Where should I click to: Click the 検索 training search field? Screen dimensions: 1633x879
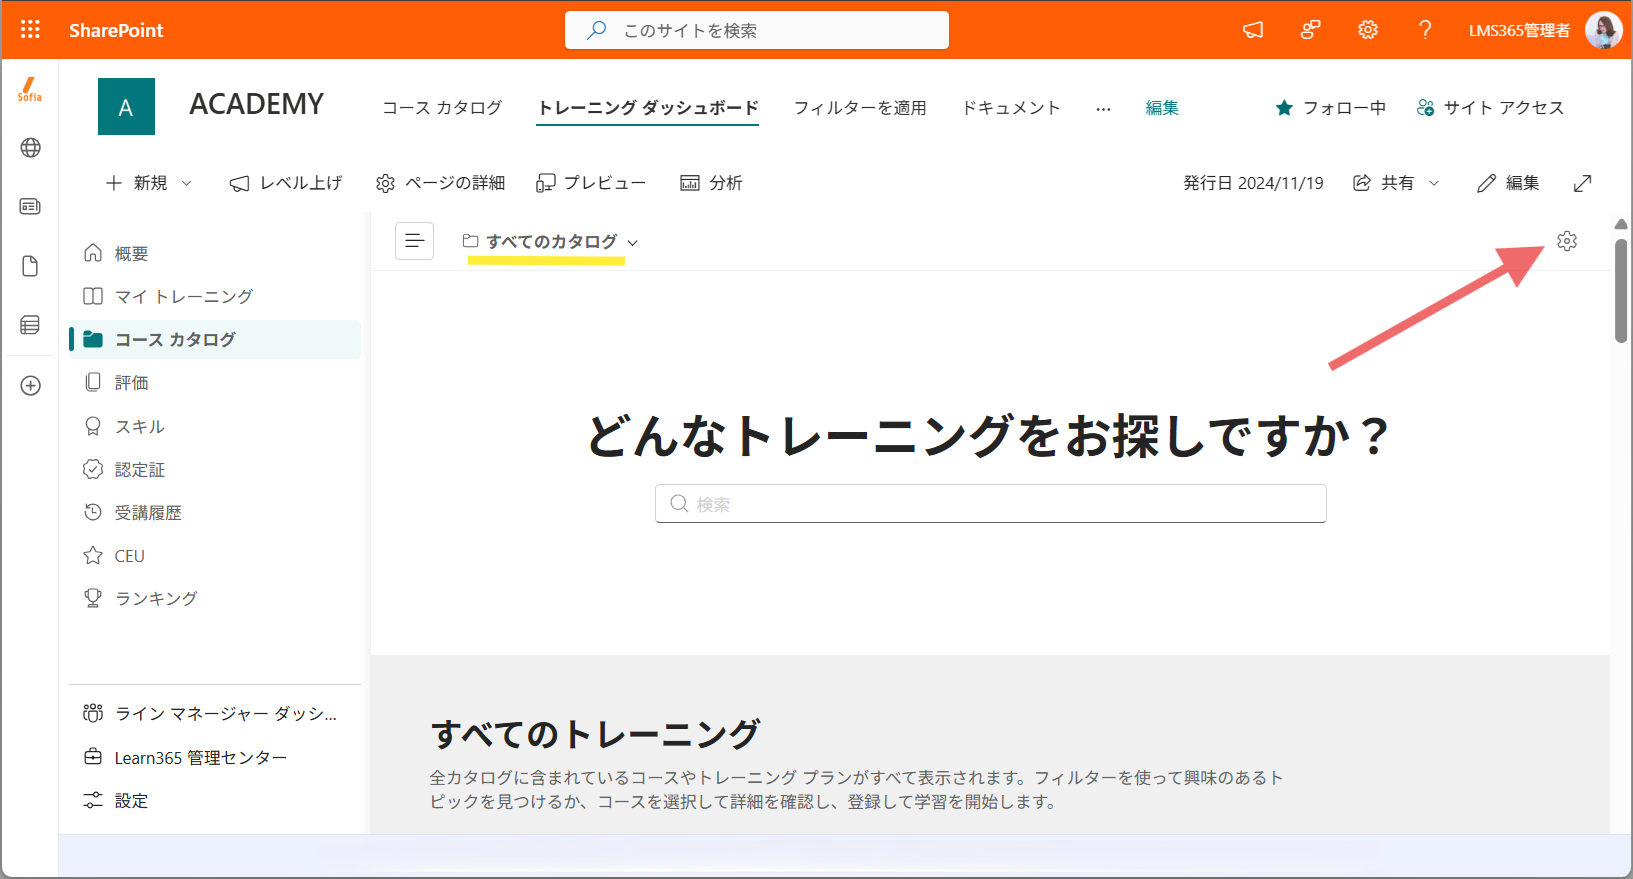point(991,504)
